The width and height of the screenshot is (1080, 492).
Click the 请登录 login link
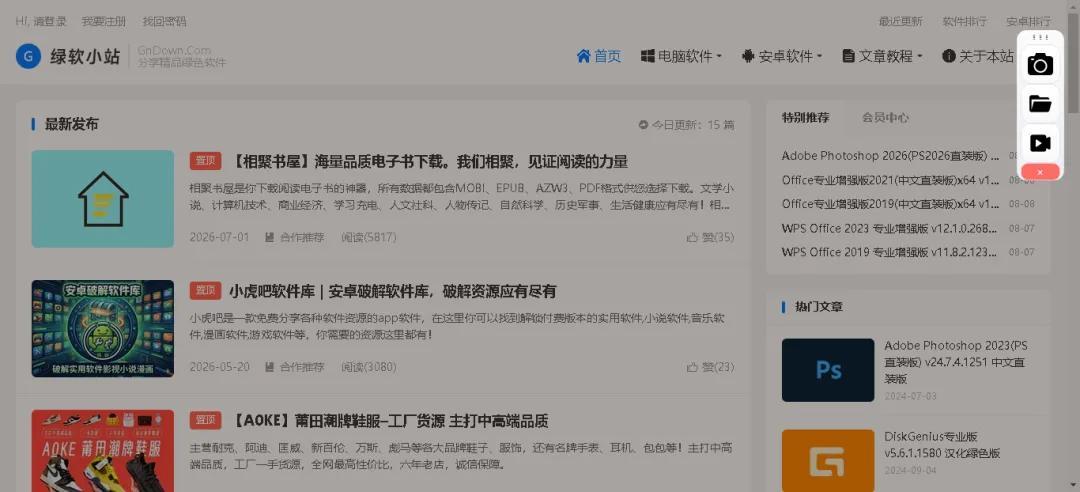coord(50,21)
